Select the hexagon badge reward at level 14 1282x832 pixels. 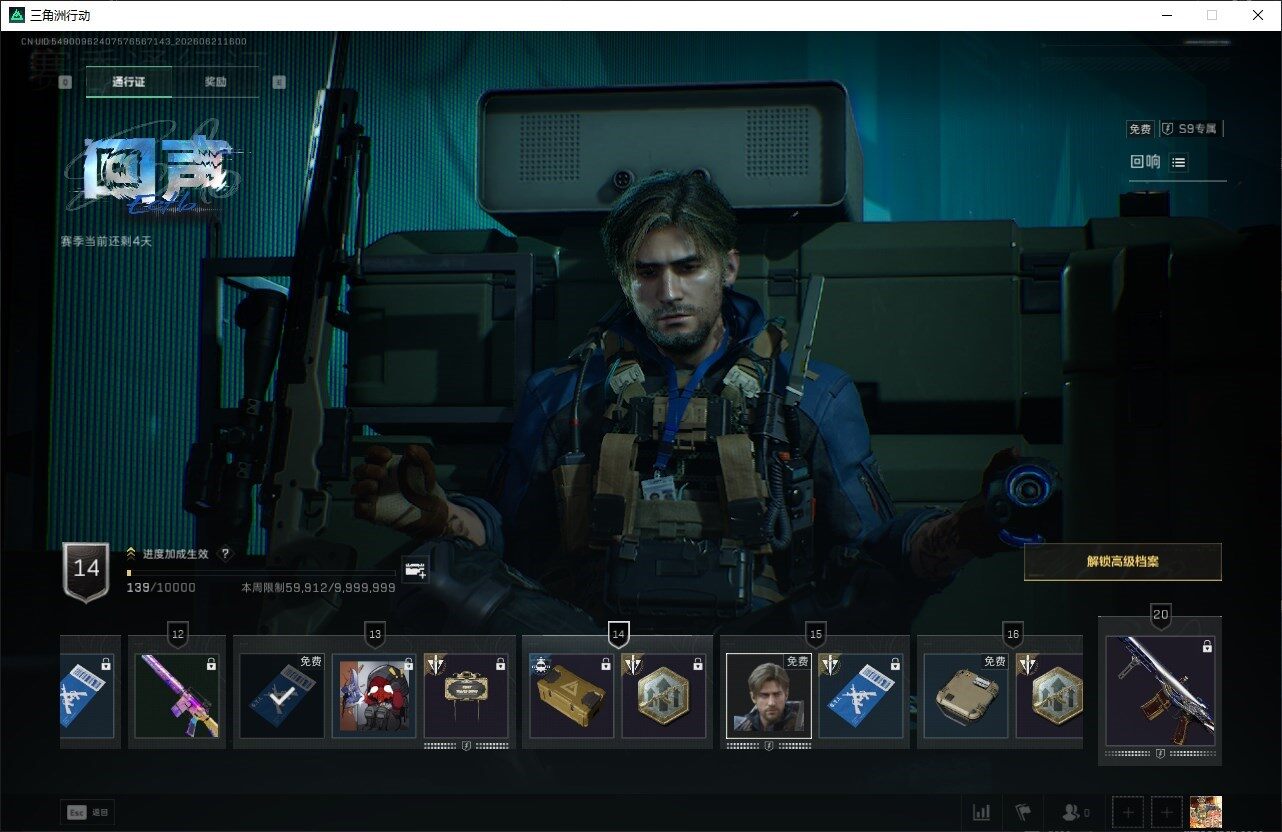click(664, 695)
